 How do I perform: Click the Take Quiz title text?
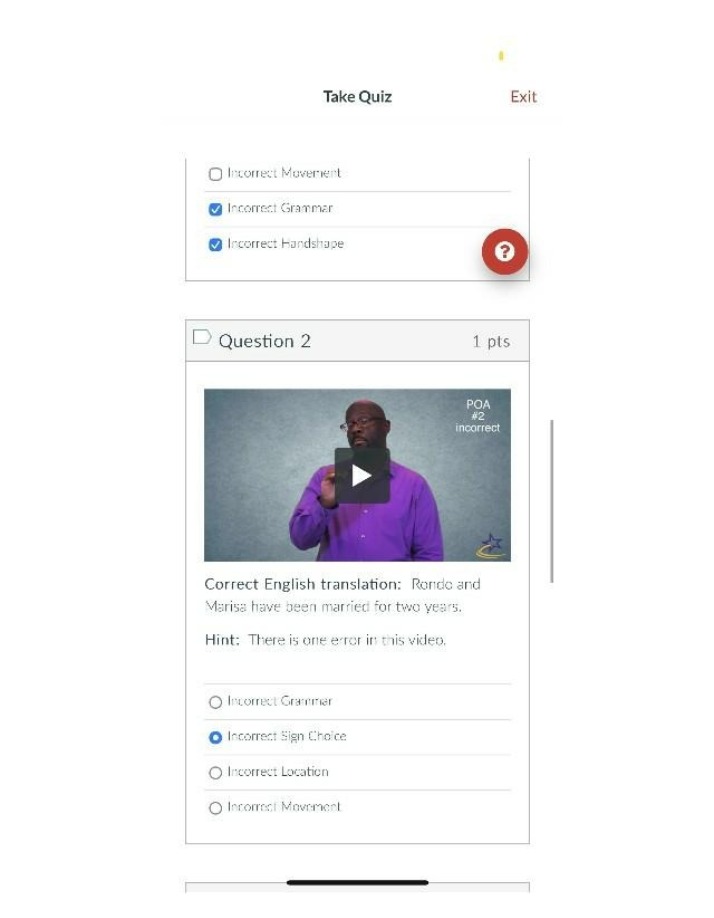pos(358,97)
